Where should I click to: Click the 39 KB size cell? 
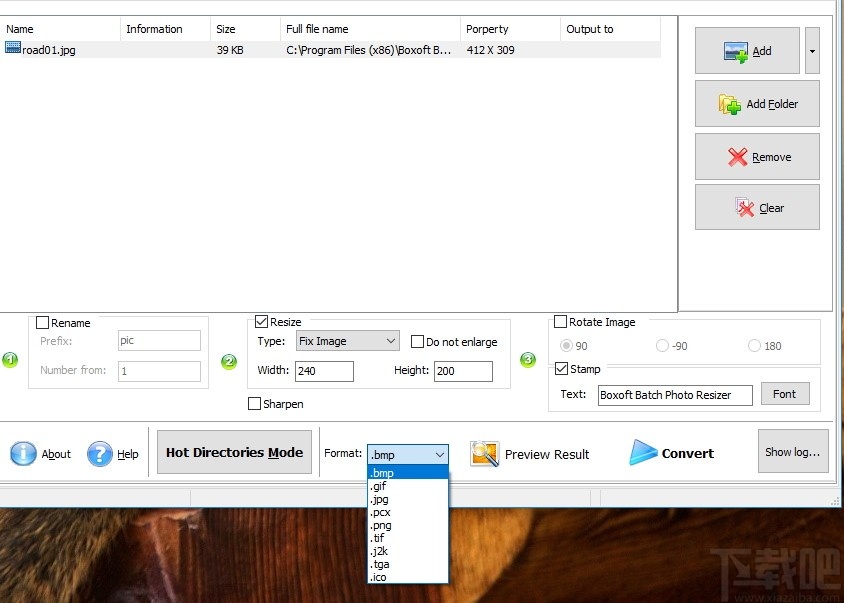click(x=230, y=50)
